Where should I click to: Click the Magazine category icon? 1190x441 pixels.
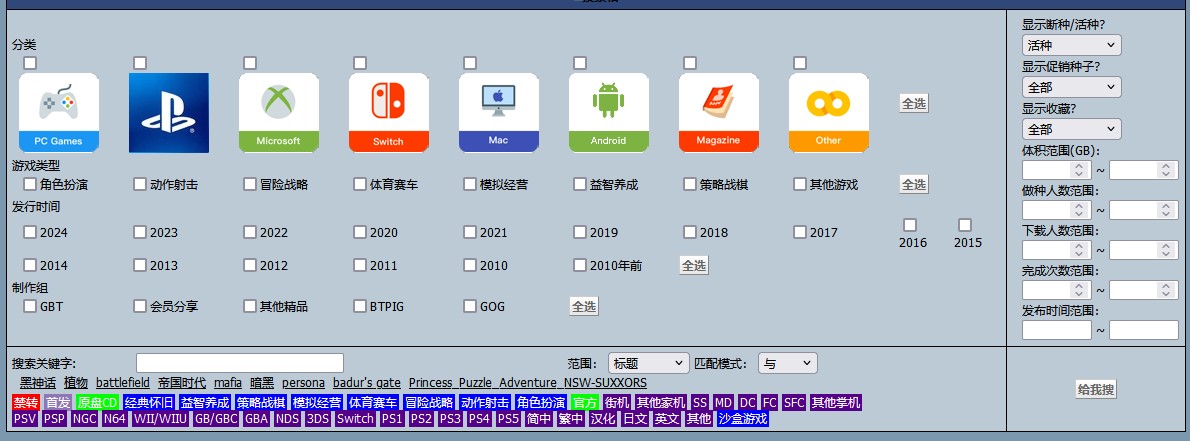tap(719, 113)
